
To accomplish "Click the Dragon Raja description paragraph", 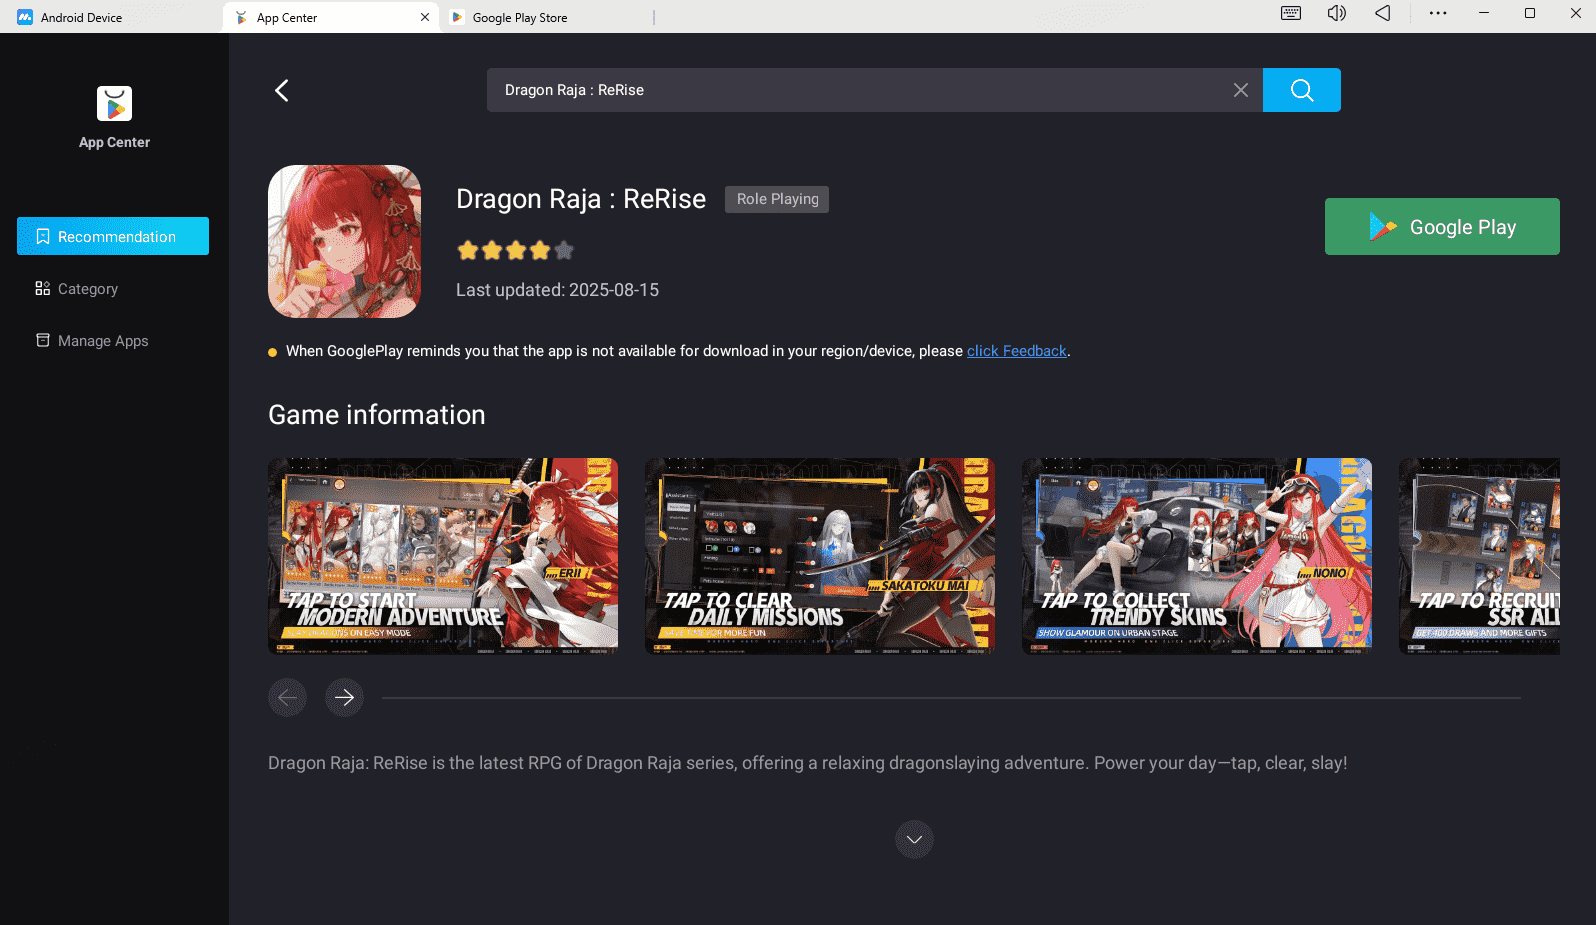I will 807,763.
